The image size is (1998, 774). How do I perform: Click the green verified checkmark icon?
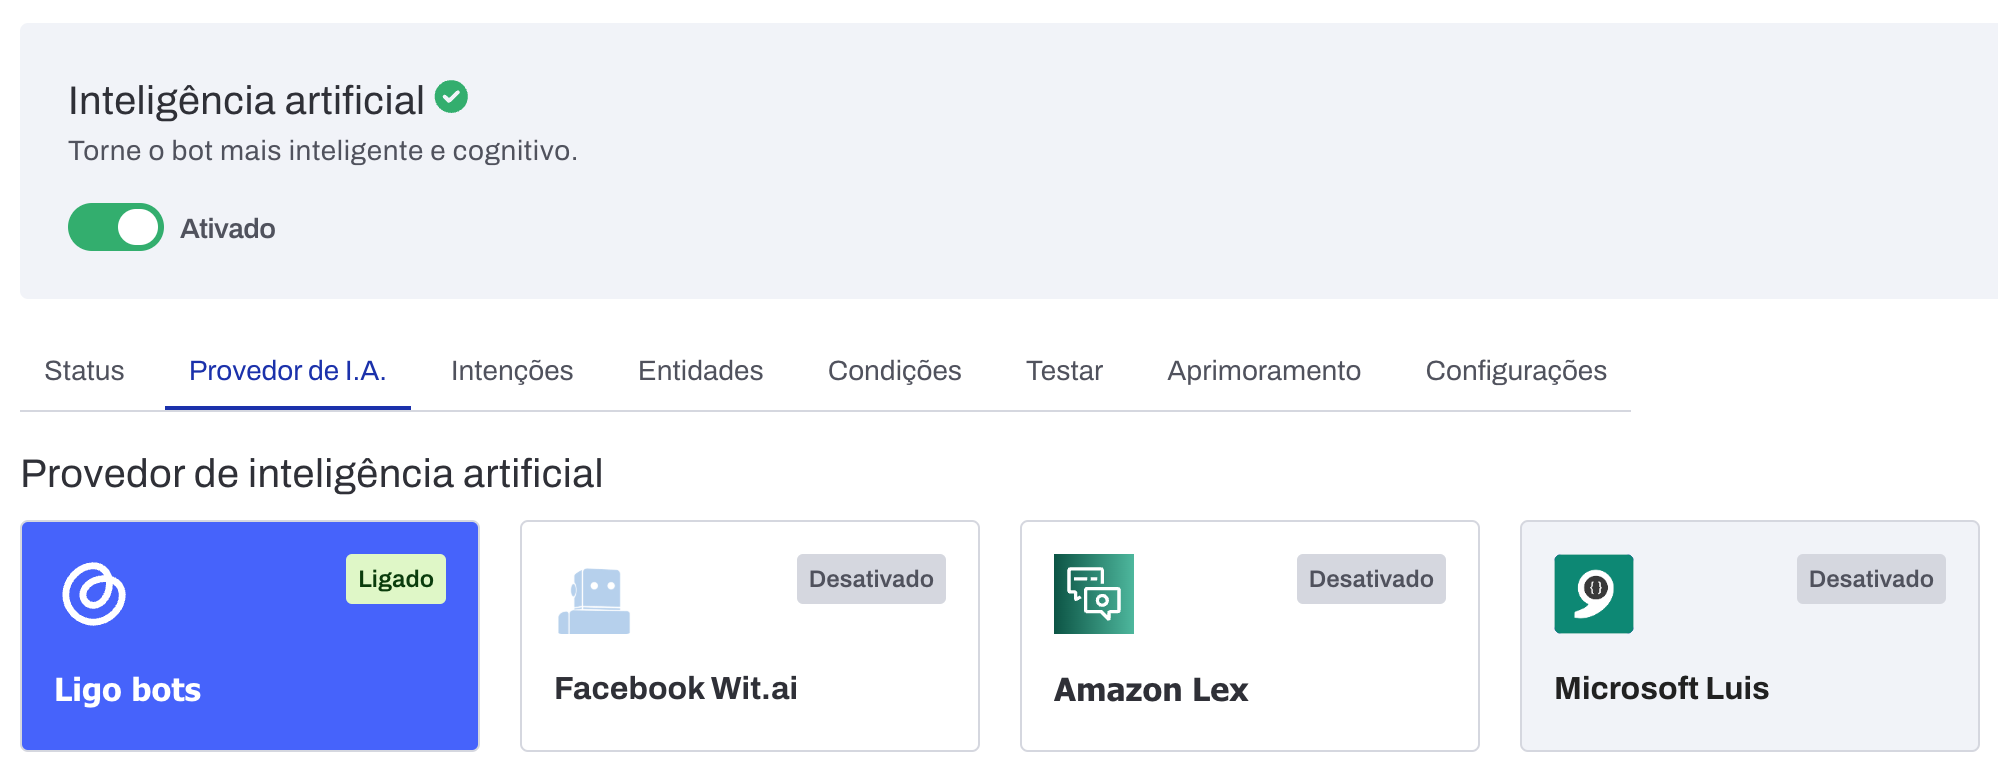451,97
